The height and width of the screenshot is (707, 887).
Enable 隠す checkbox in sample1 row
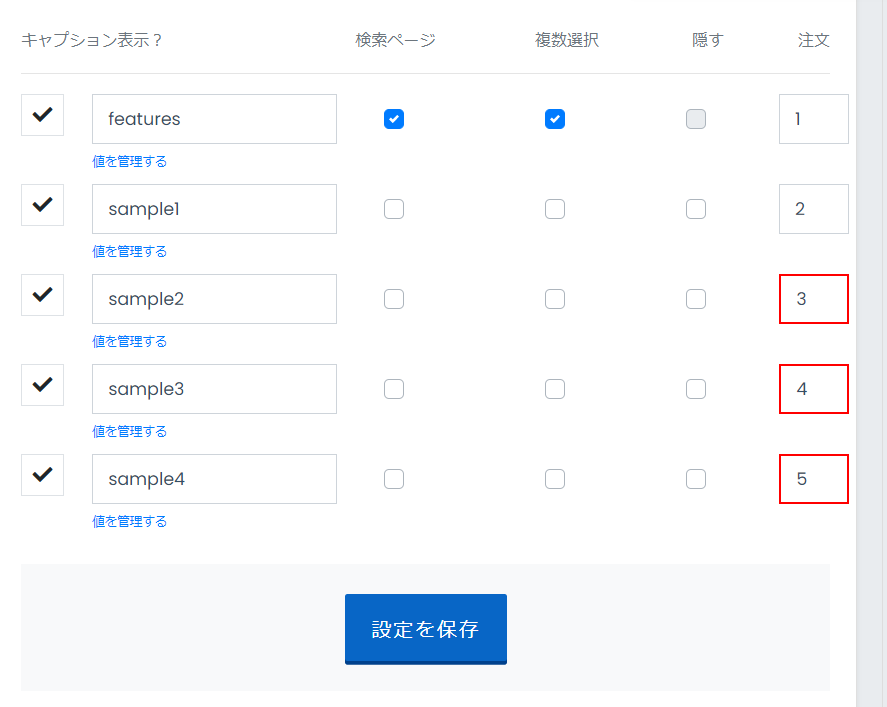pos(696,209)
